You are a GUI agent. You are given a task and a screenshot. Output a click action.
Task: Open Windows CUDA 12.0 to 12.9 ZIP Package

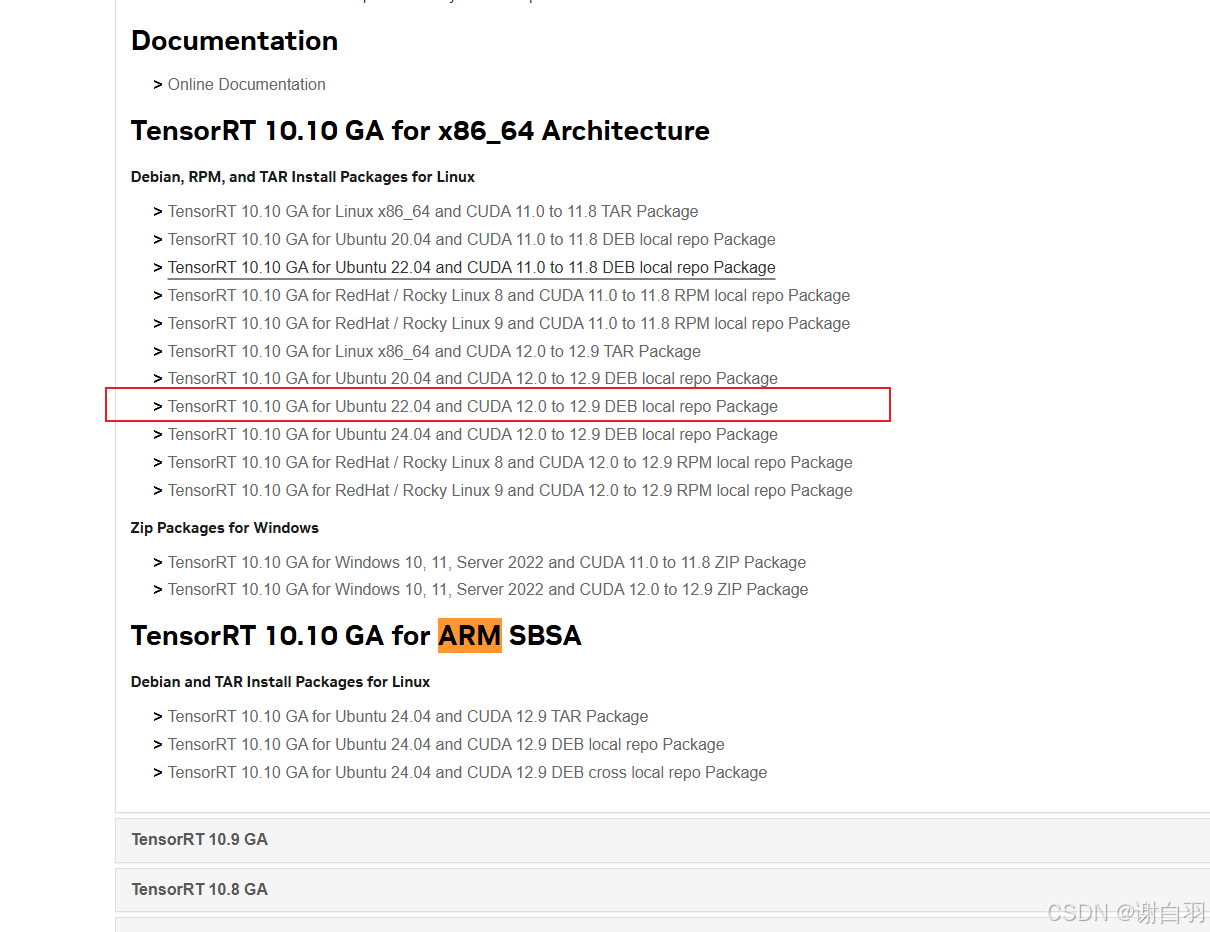[x=488, y=590]
